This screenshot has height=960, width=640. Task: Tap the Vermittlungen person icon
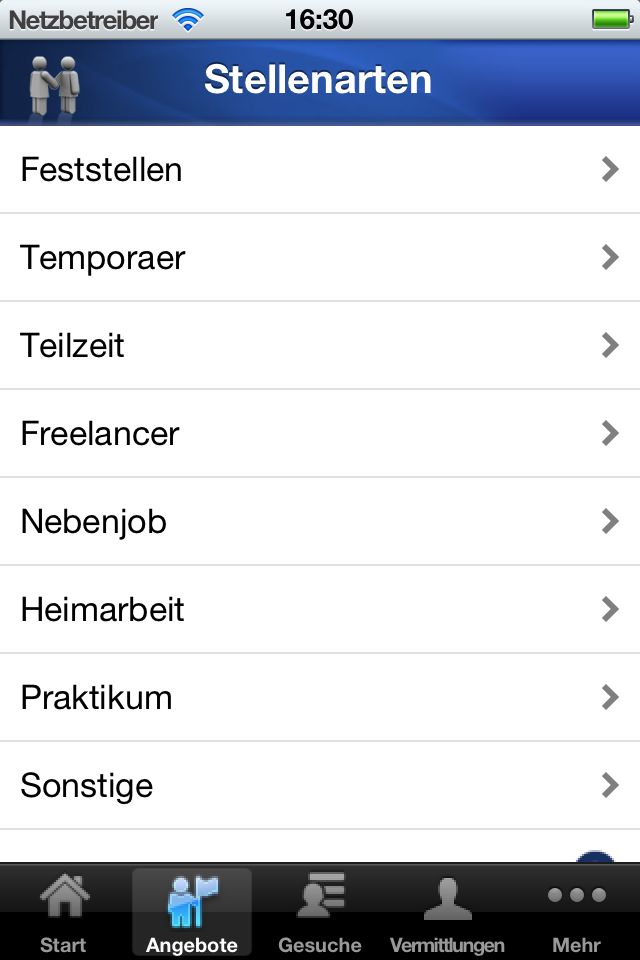[447, 895]
